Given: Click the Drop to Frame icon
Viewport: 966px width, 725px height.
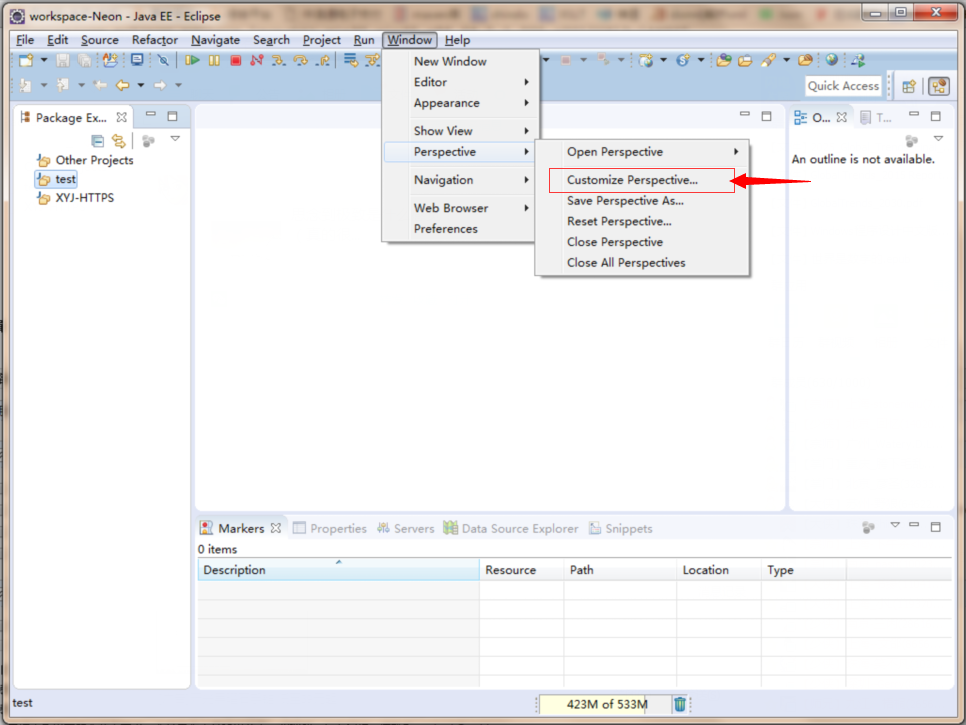Looking at the screenshot, I should coord(351,60).
